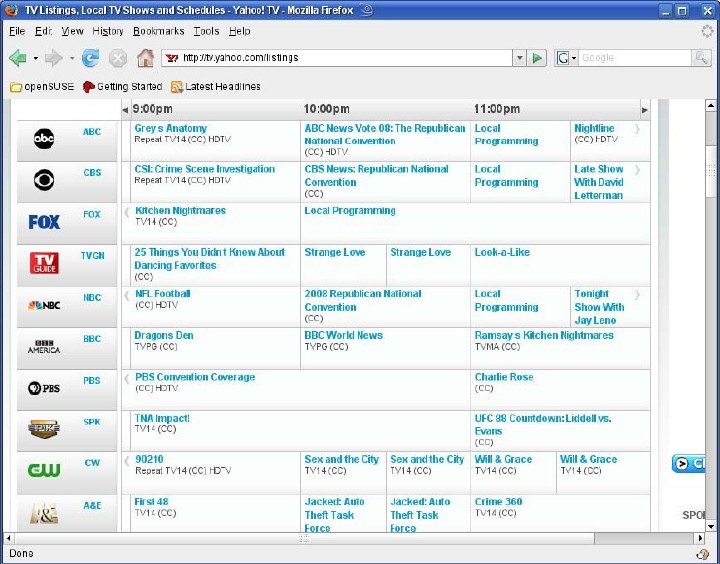This screenshot has height=564, width=720.
Task: Click the CBS eye logo
Action: [x=44, y=180]
